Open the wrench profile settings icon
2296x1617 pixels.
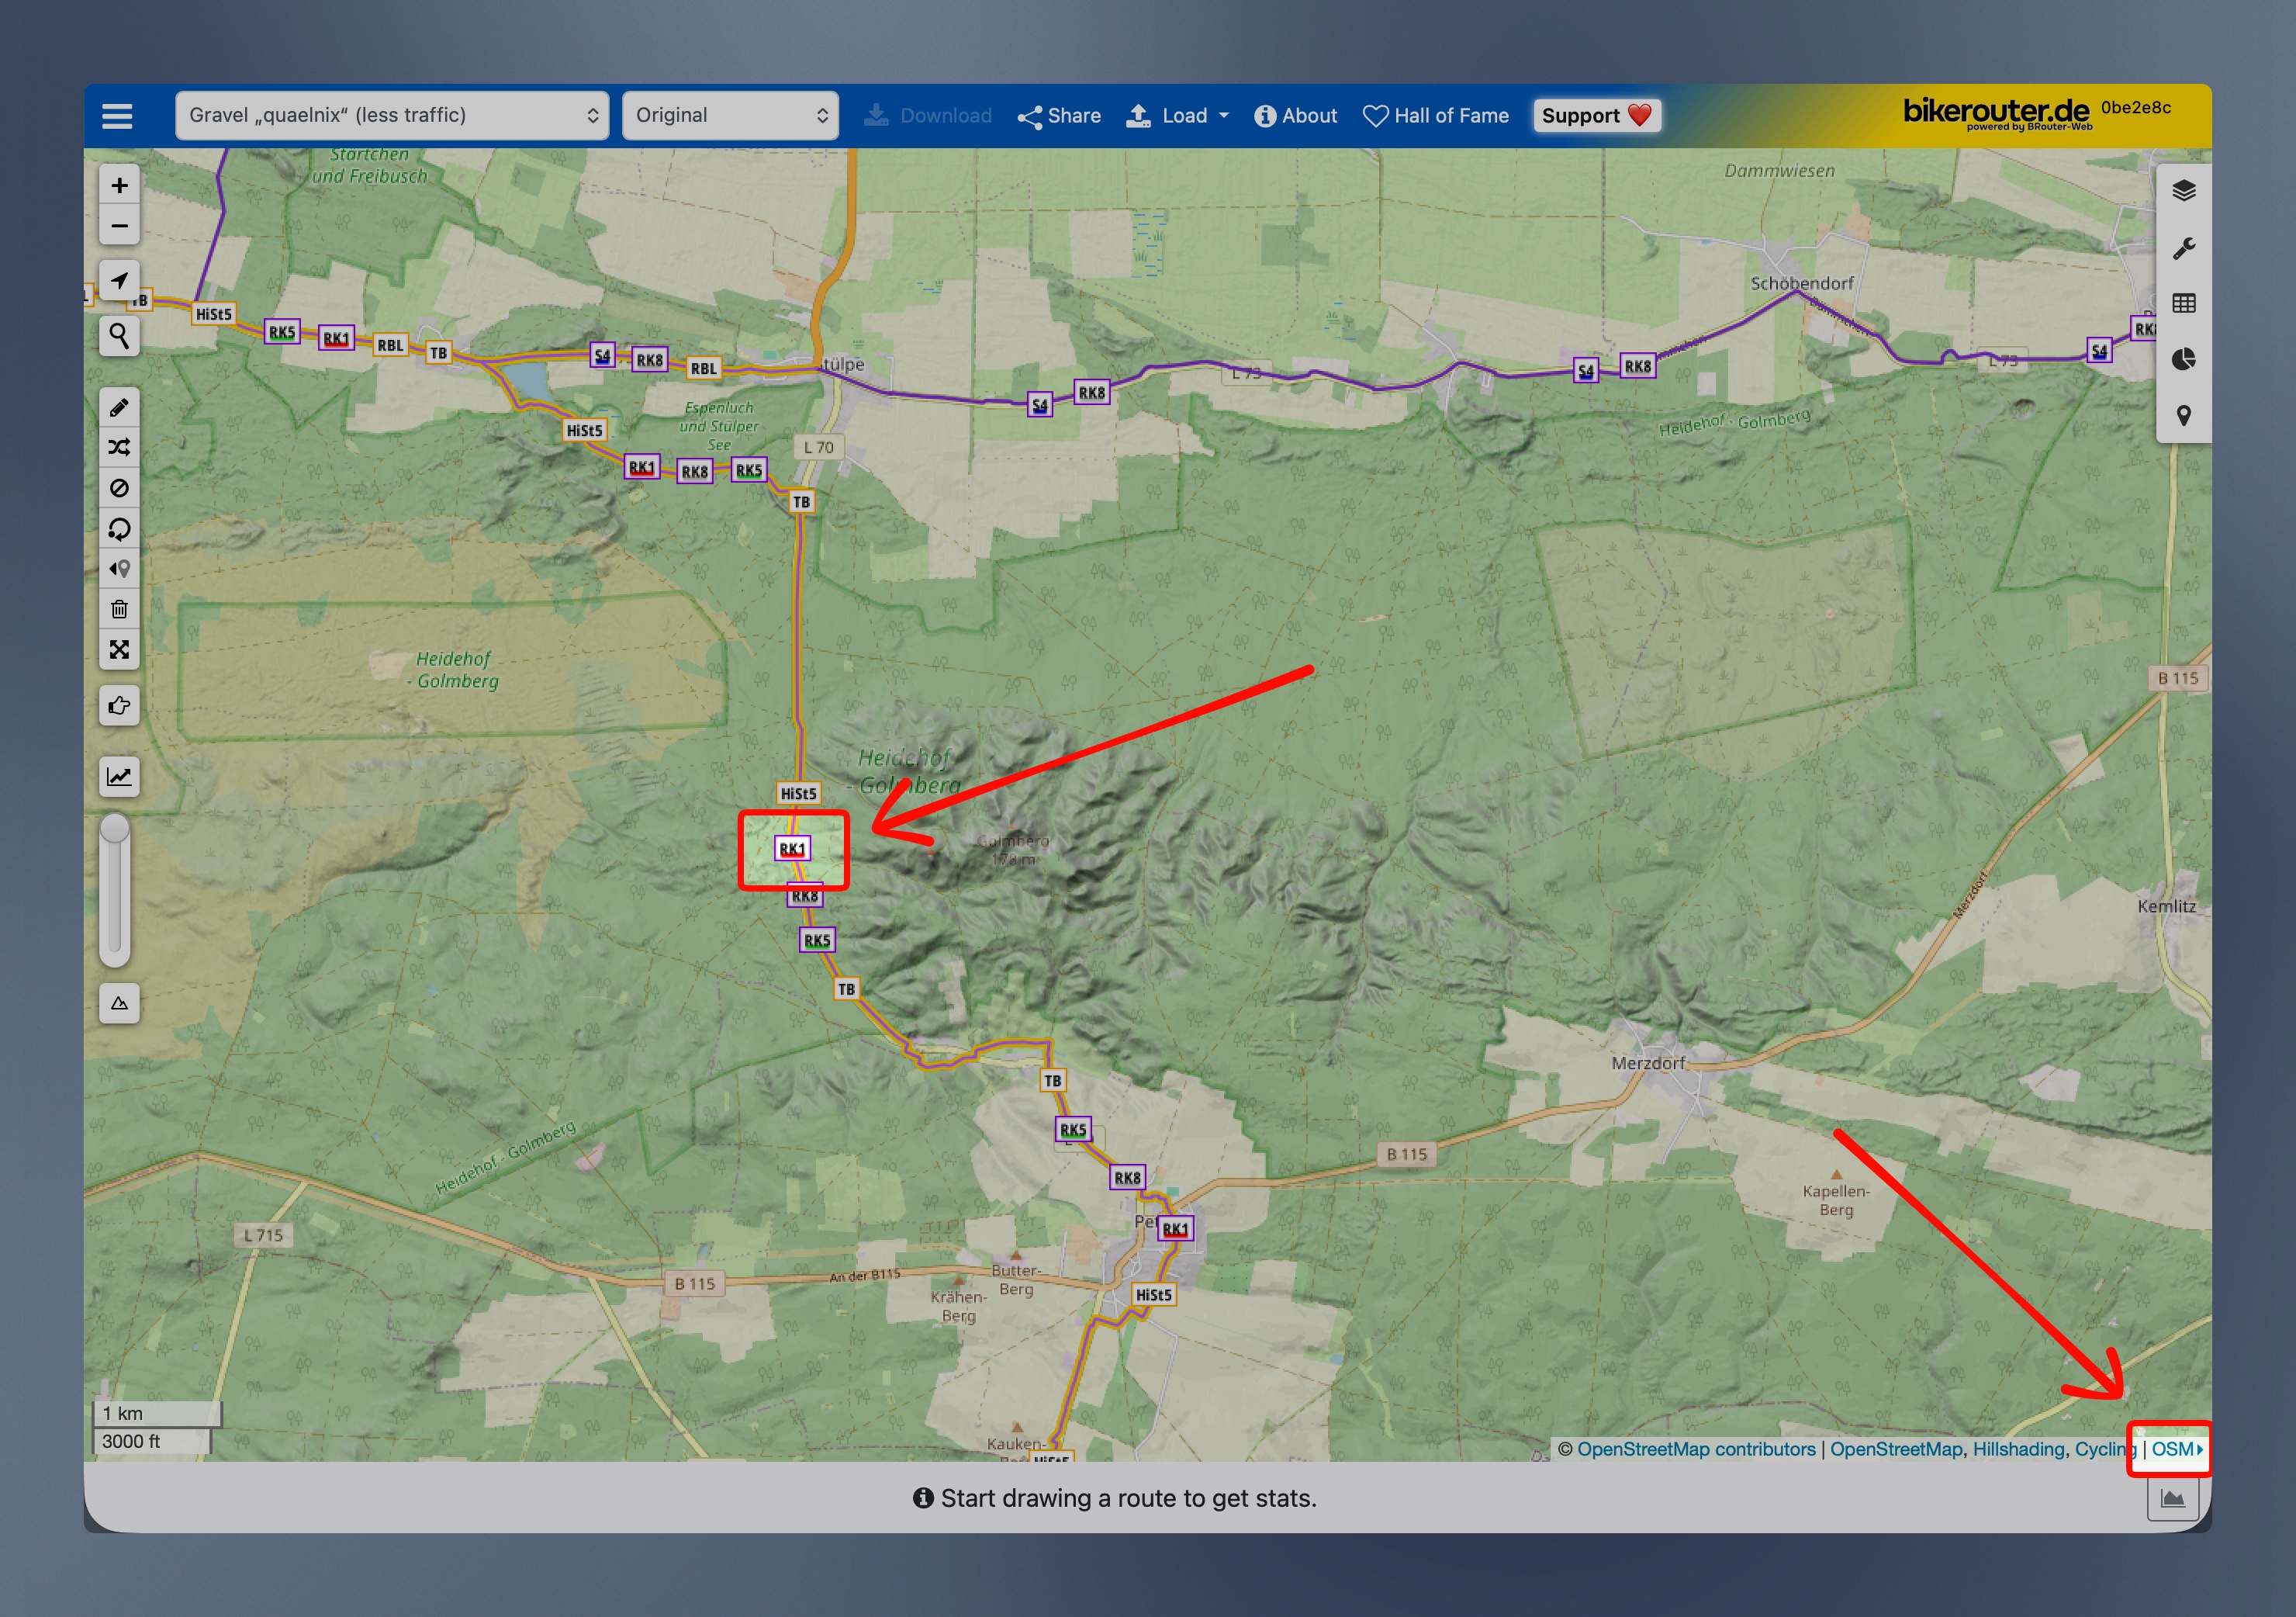(2183, 248)
